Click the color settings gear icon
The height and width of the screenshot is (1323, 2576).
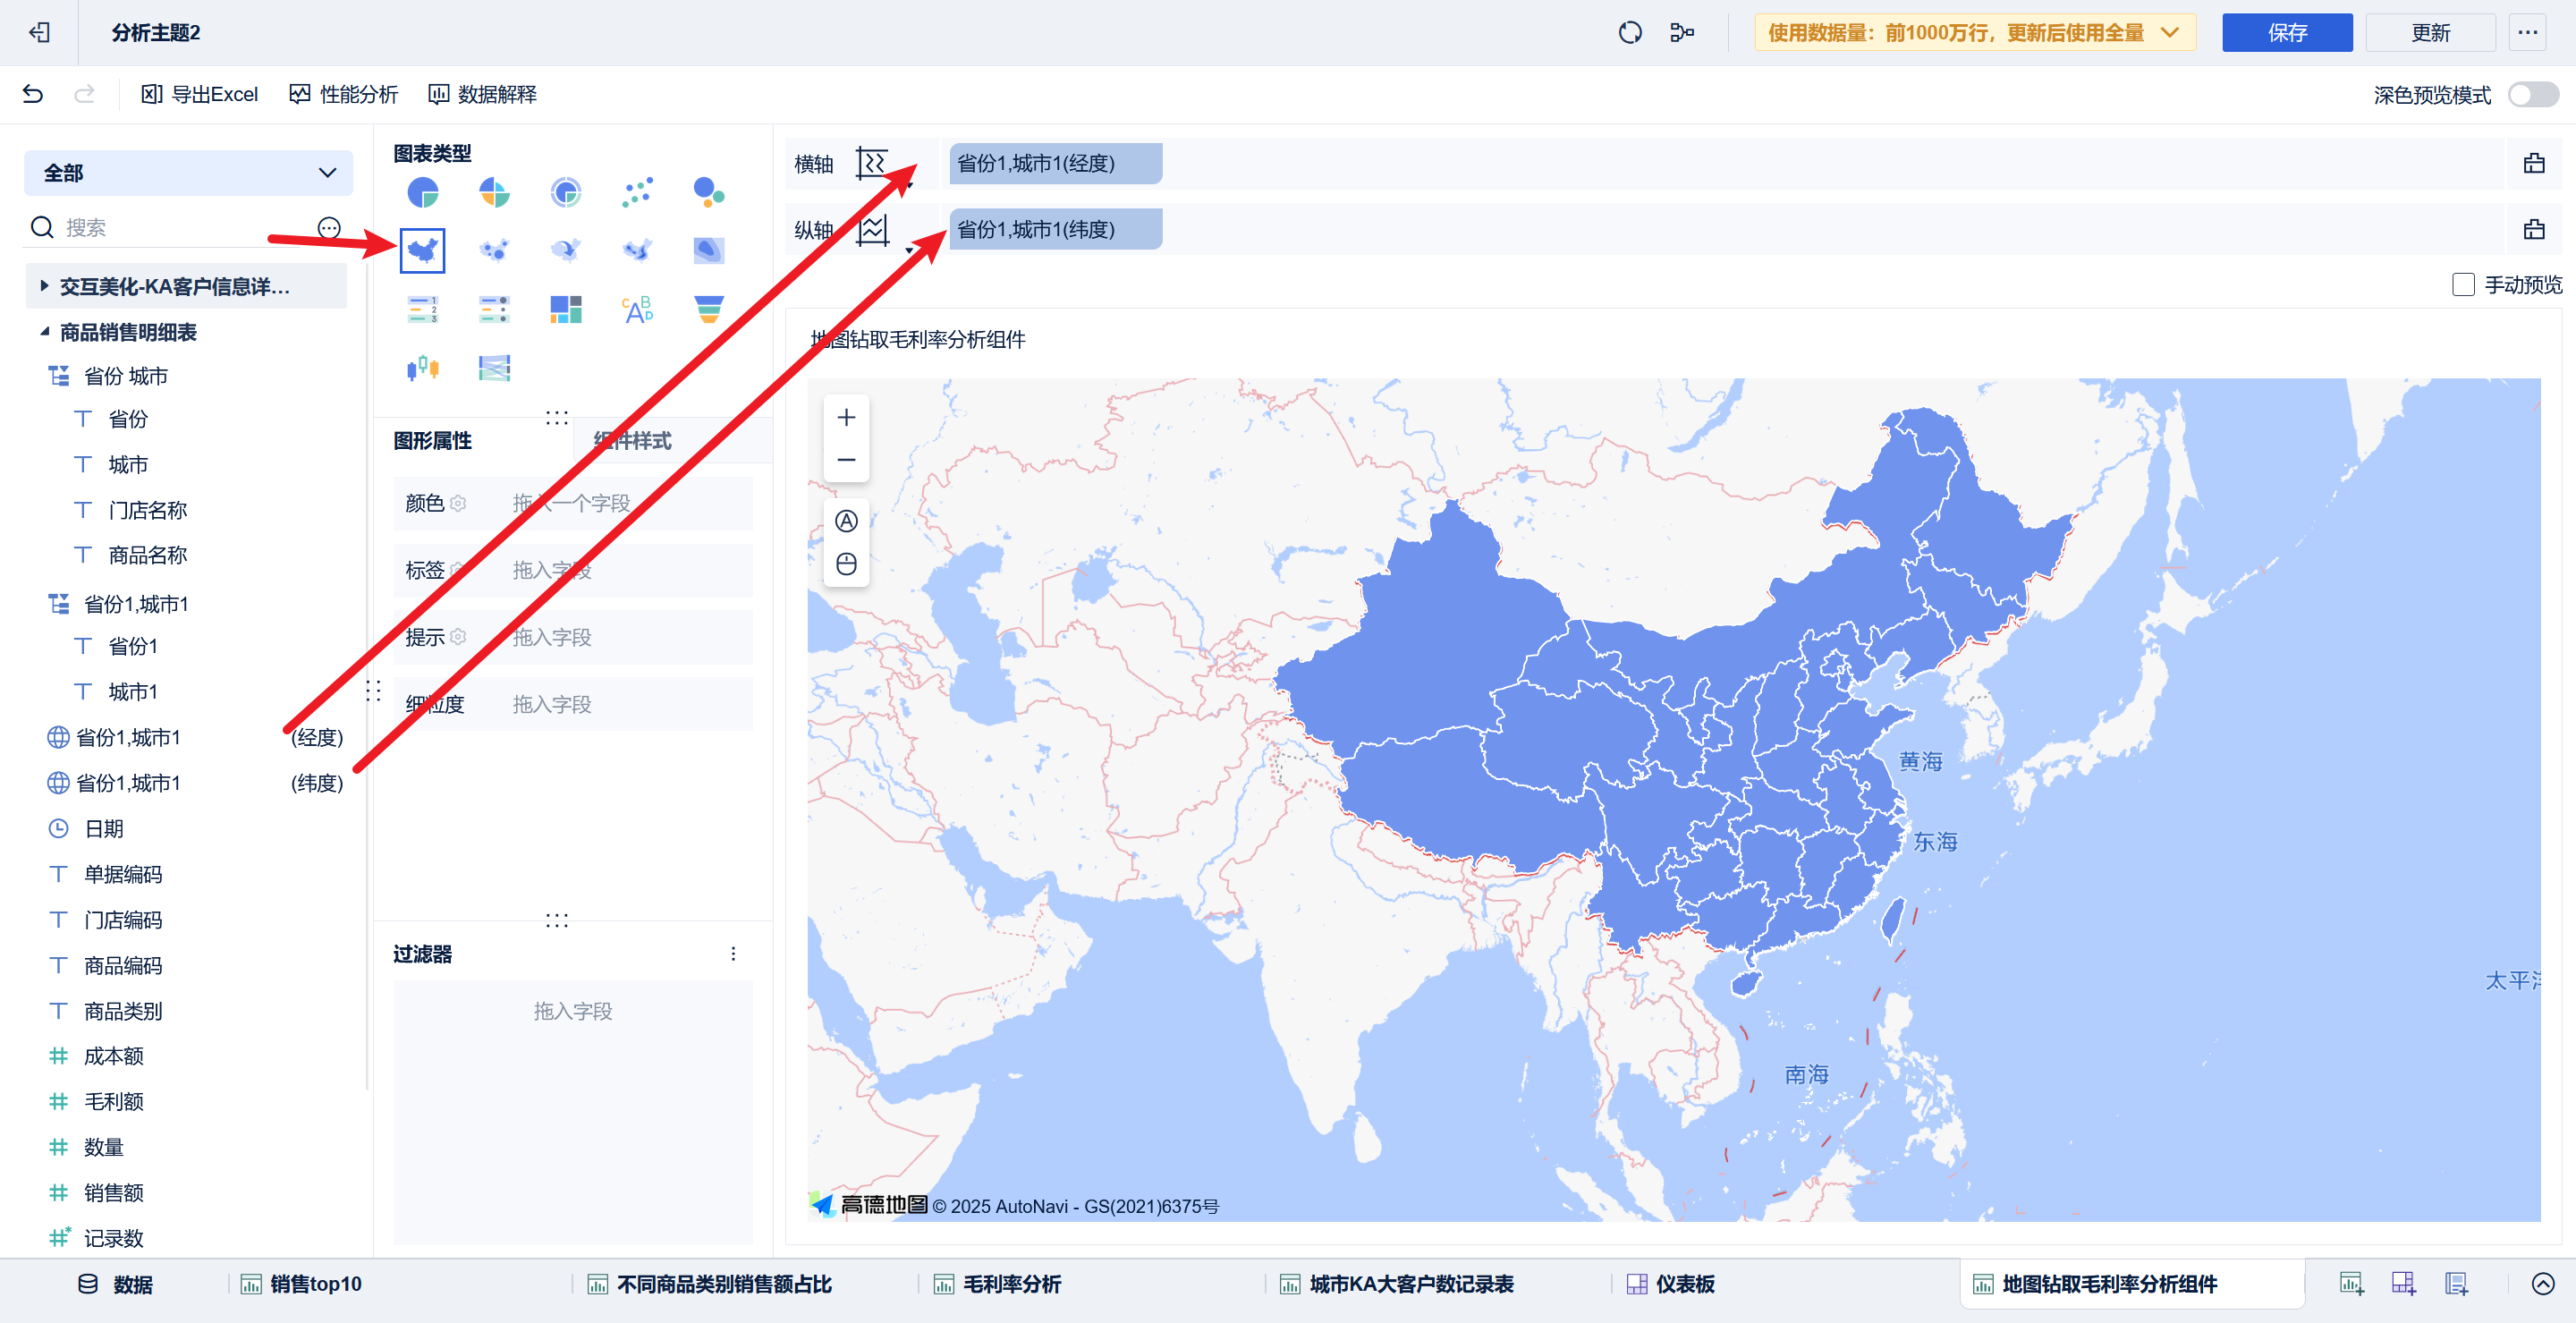(x=458, y=504)
